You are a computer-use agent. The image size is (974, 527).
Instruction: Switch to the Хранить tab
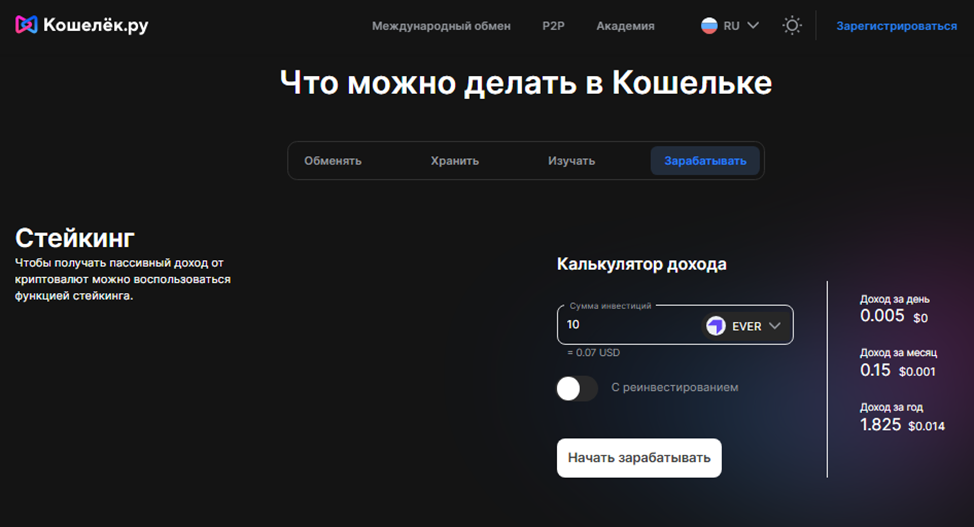click(455, 161)
